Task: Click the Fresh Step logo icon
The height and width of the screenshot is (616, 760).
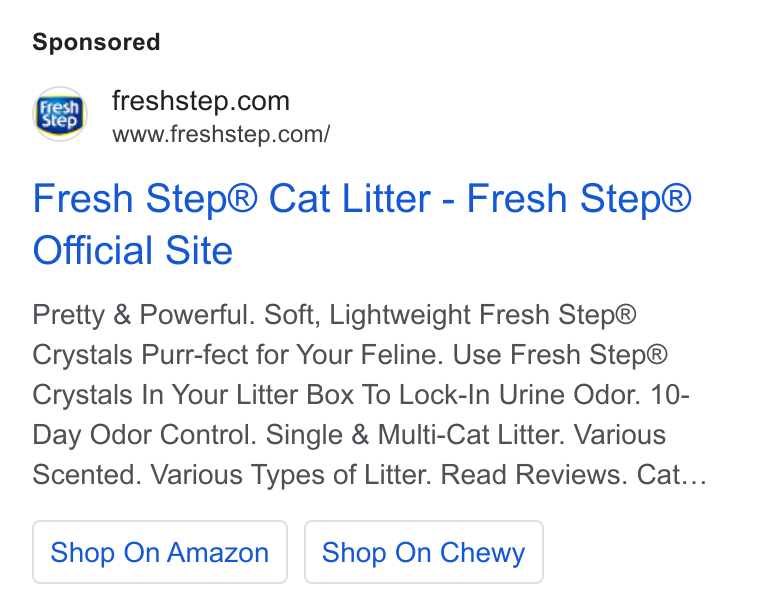Action: point(60,114)
